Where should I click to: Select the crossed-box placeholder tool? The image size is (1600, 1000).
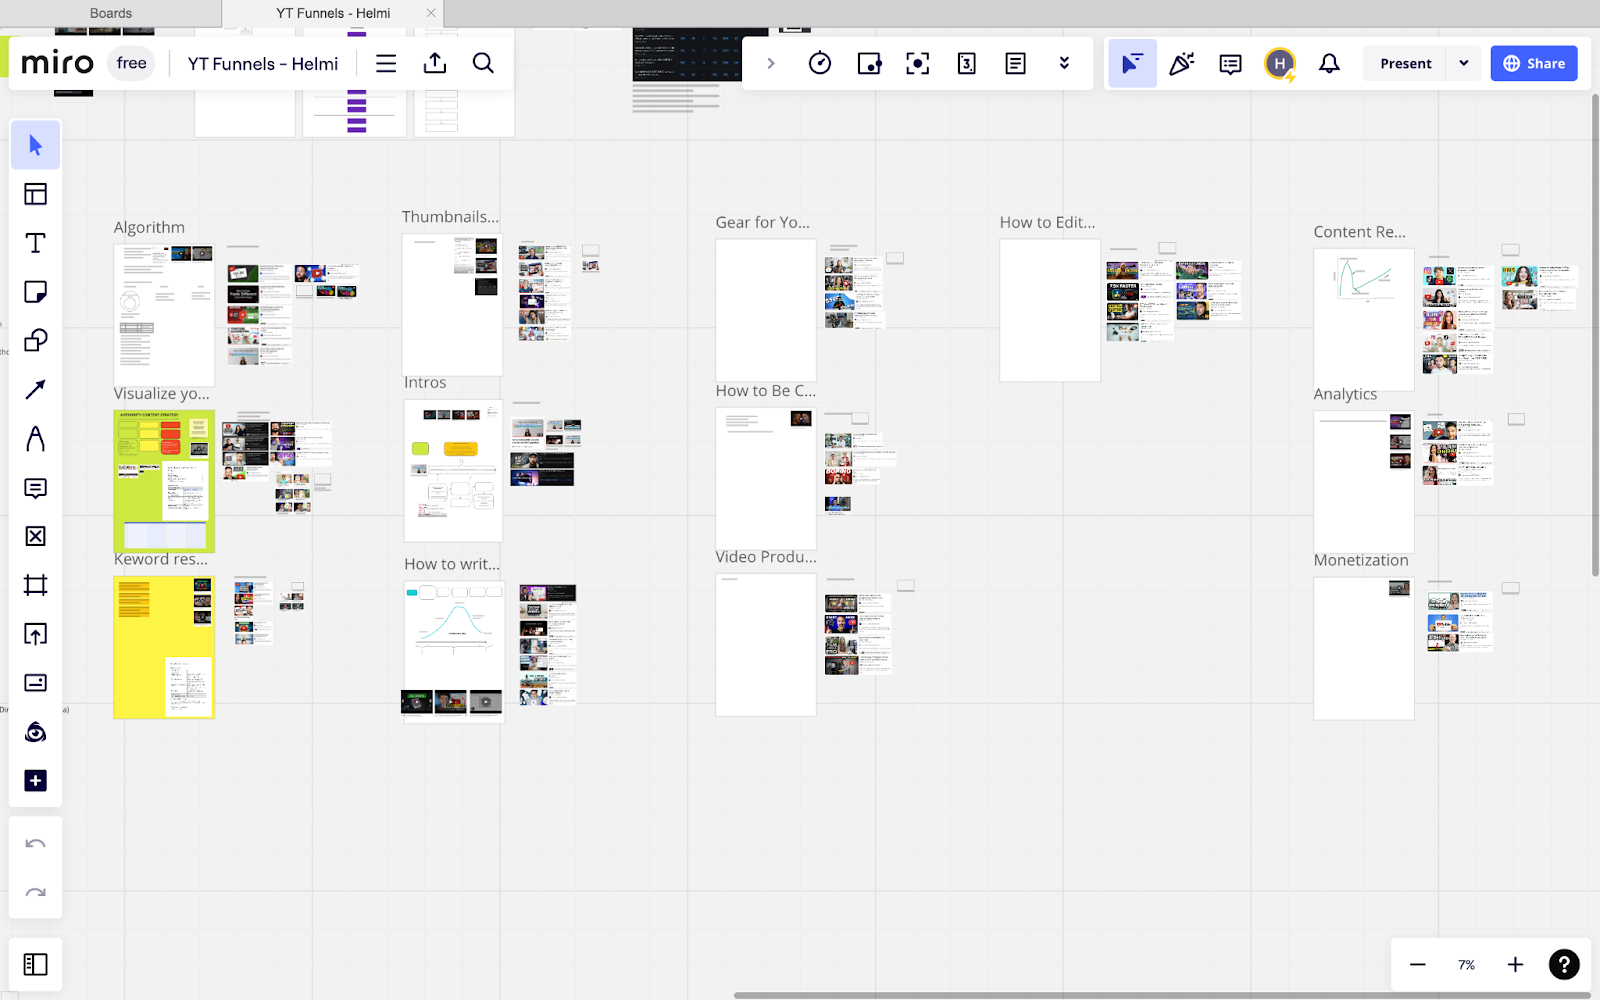tap(35, 537)
